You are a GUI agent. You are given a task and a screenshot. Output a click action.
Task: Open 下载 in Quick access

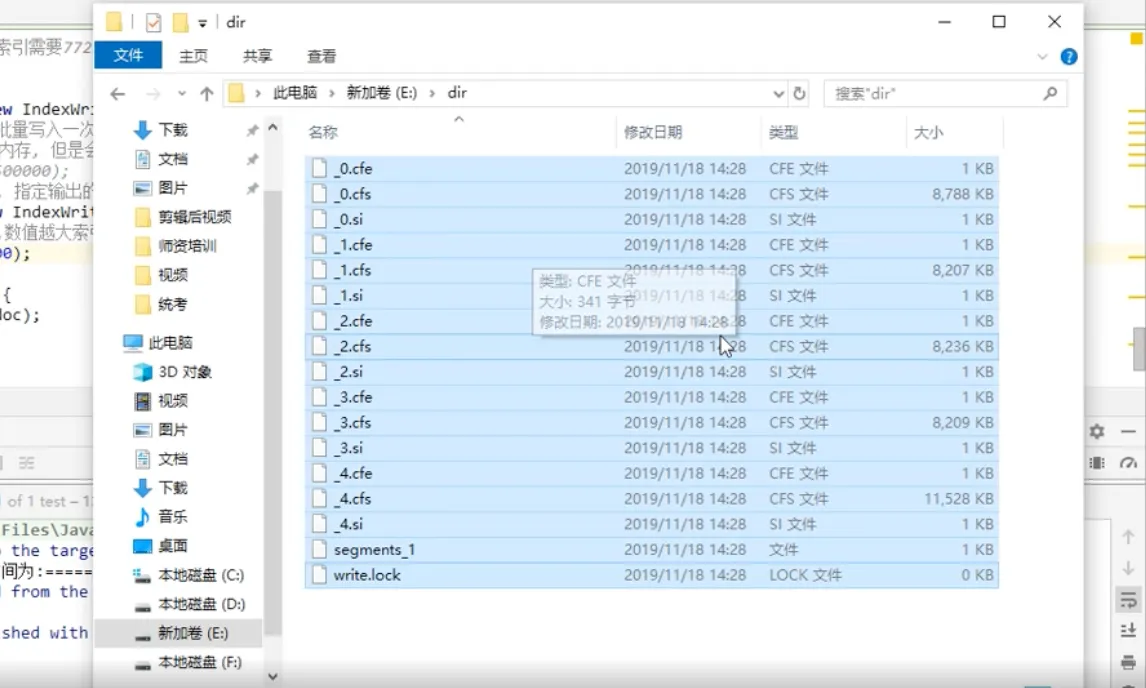(173, 130)
